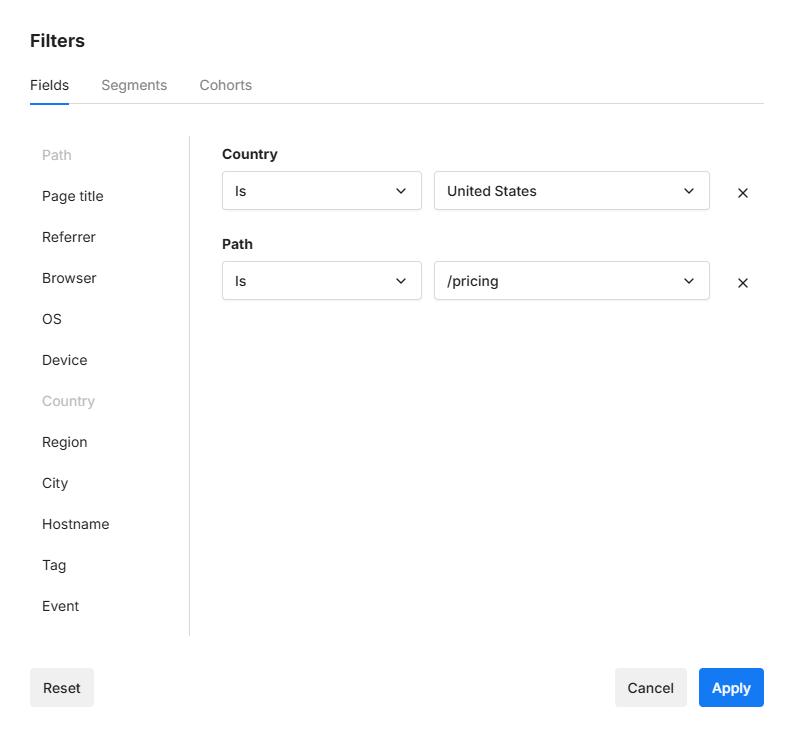Select the Fields tab
794x734 pixels.
click(49, 85)
